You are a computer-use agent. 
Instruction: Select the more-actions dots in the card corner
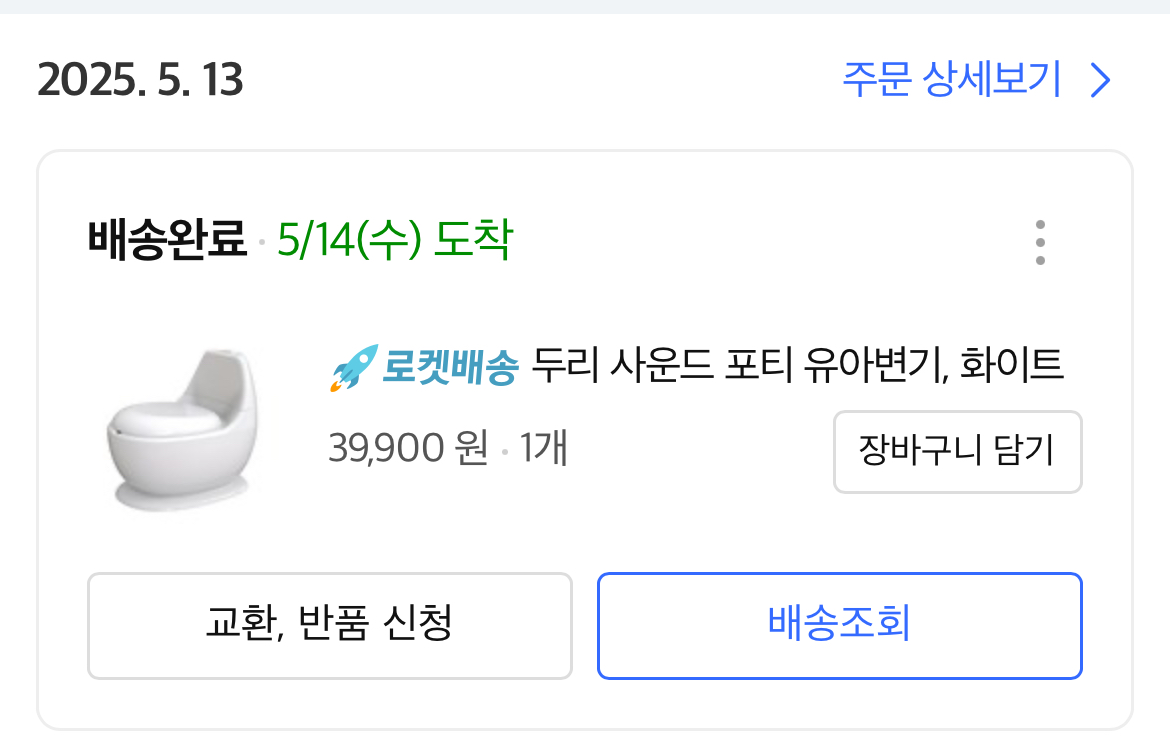(x=1040, y=241)
